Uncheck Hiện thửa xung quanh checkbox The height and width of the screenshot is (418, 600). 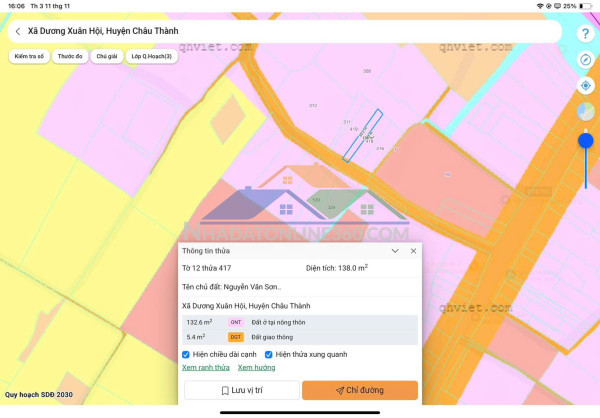270,354
